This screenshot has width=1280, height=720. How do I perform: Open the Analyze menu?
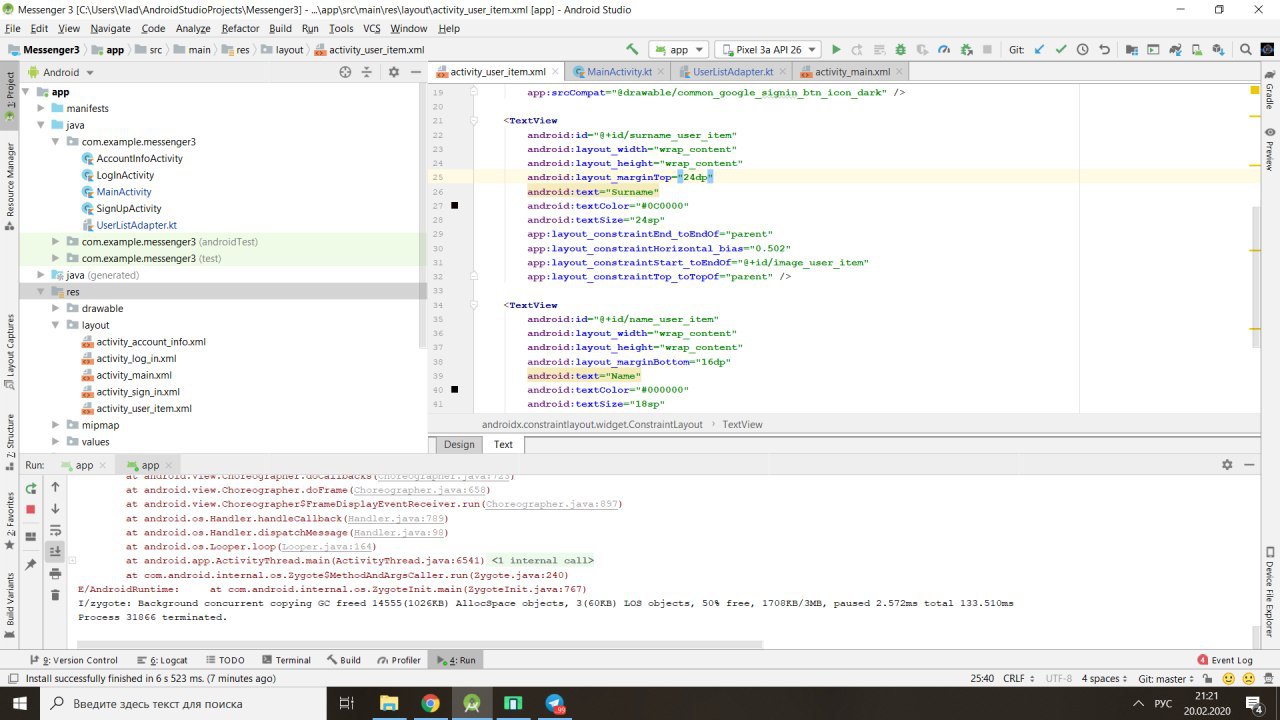(193, 29)
